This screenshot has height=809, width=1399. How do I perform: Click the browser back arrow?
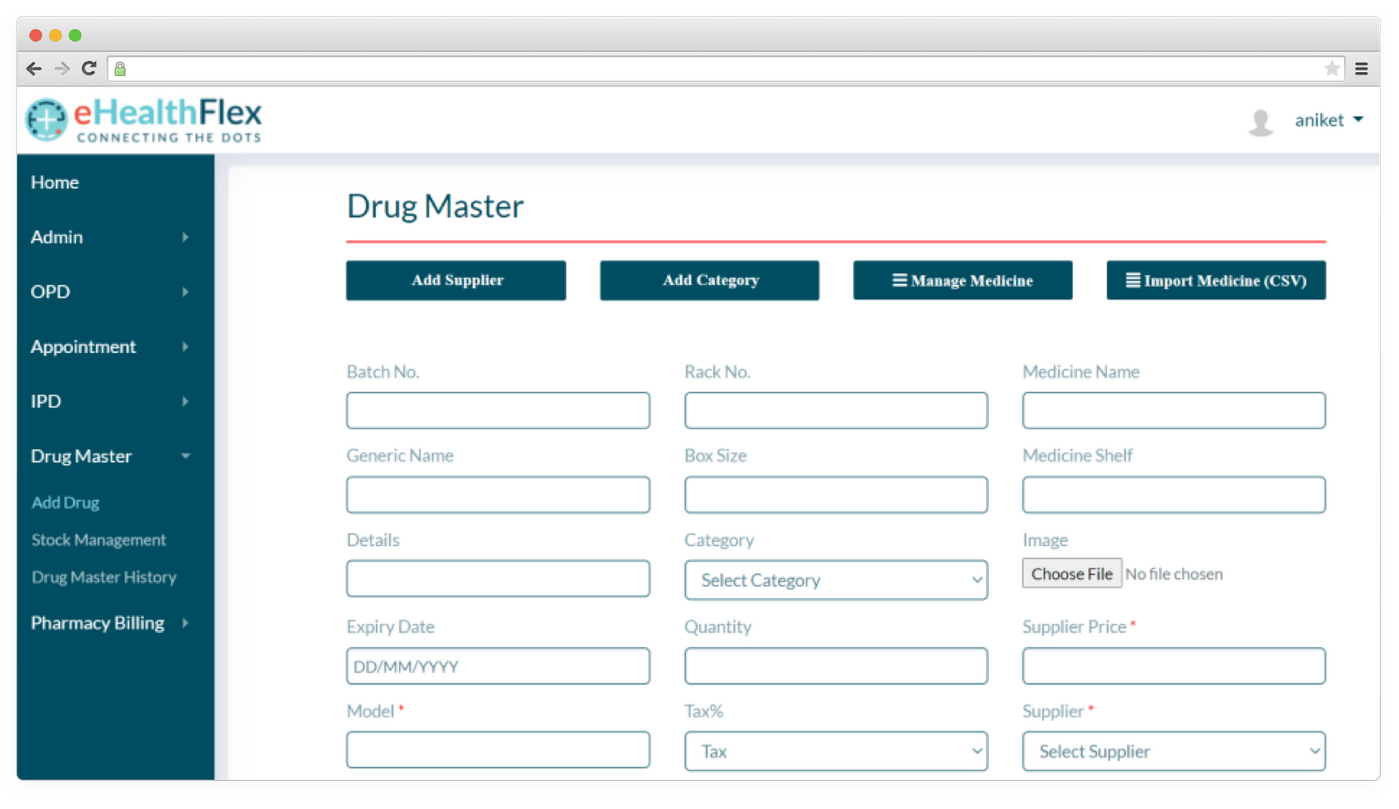coord(34,69)
